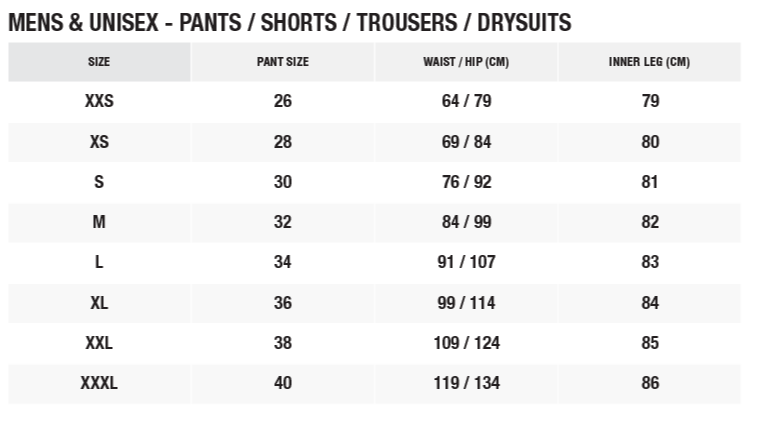This screenshot has width=775, height=421.
Task: Select the XL size cell
Action: click(x=99, y=303)
